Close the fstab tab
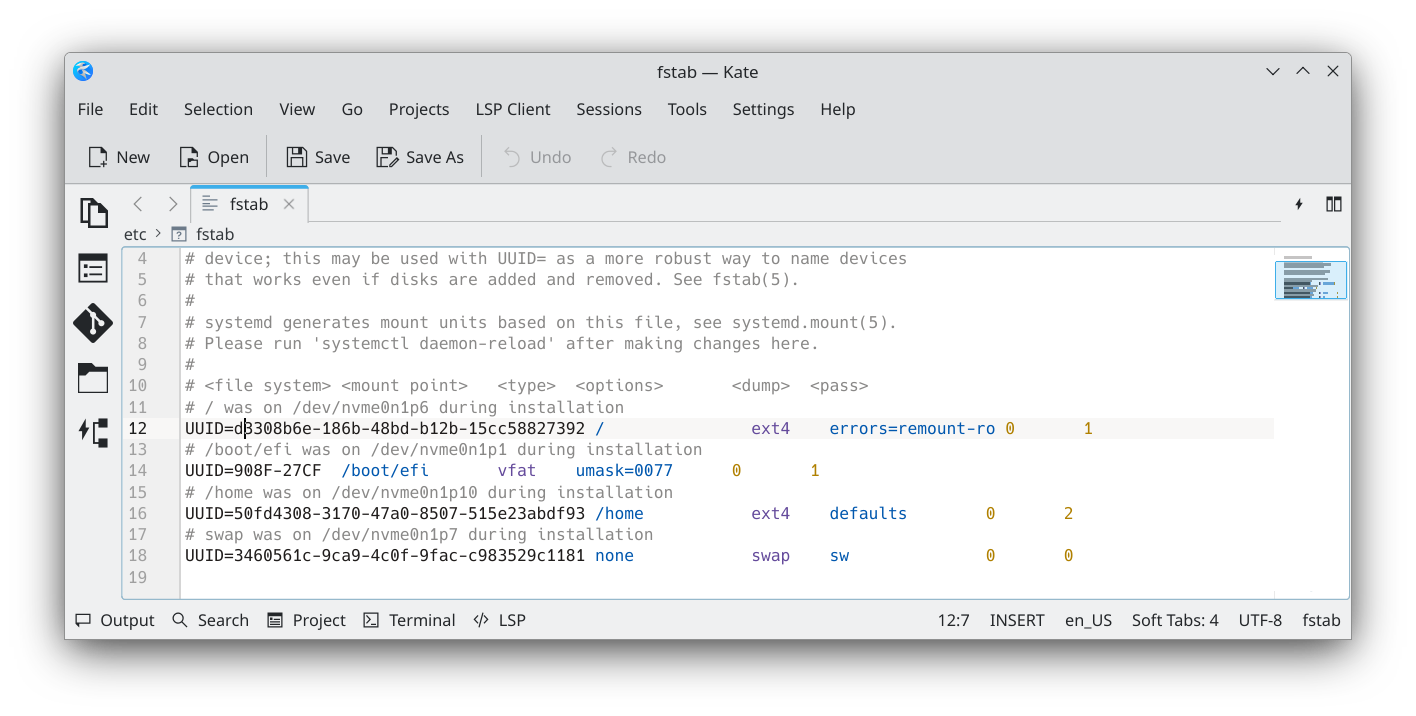 click(x=289, y=204)
